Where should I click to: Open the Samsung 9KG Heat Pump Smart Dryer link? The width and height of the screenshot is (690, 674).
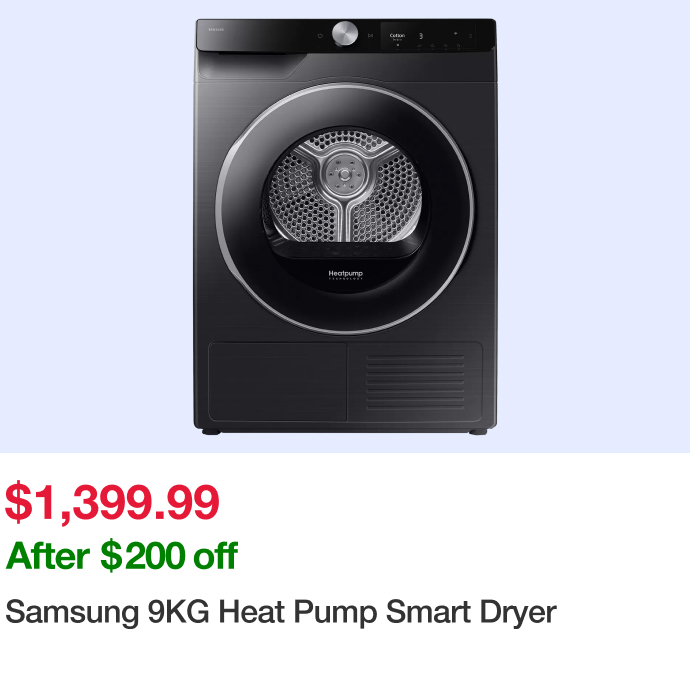coord(281,612)
